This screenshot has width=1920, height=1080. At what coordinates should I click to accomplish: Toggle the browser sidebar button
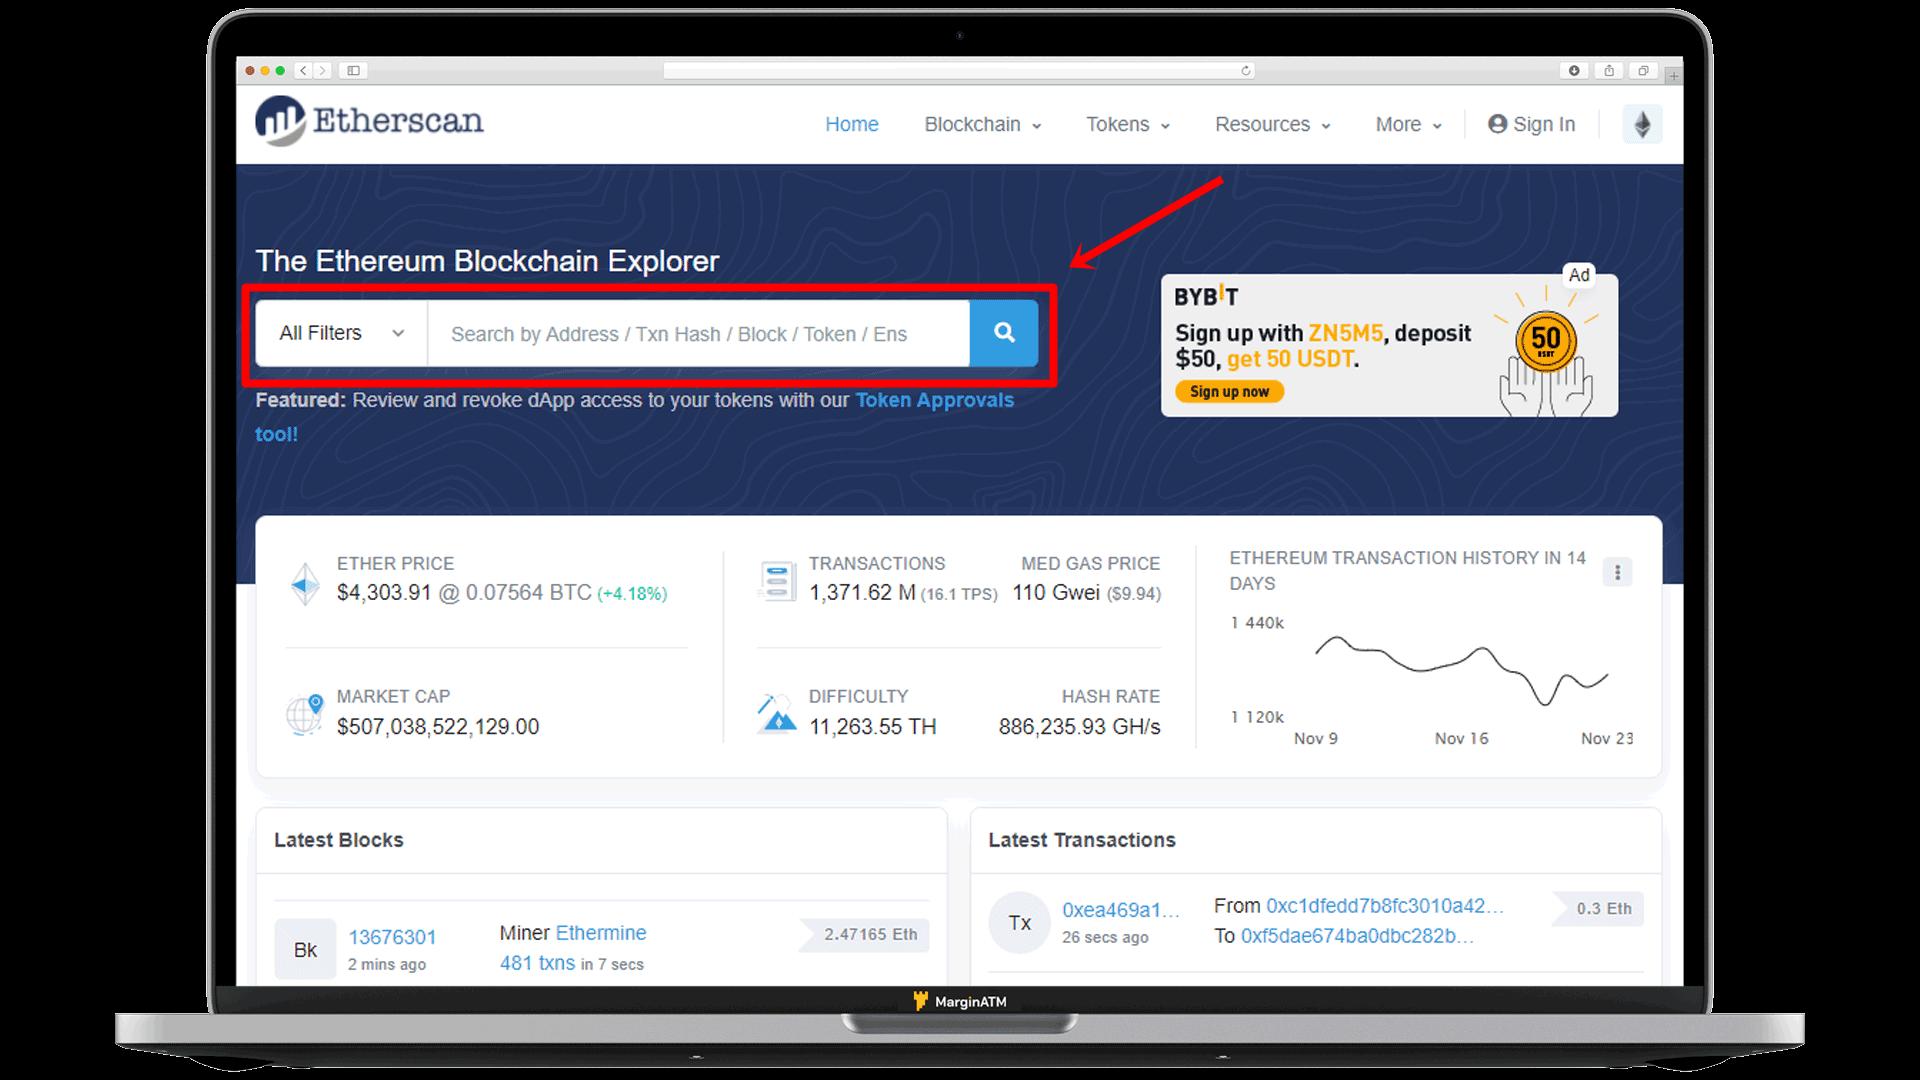pyautogui.click(x=353, y=70)
